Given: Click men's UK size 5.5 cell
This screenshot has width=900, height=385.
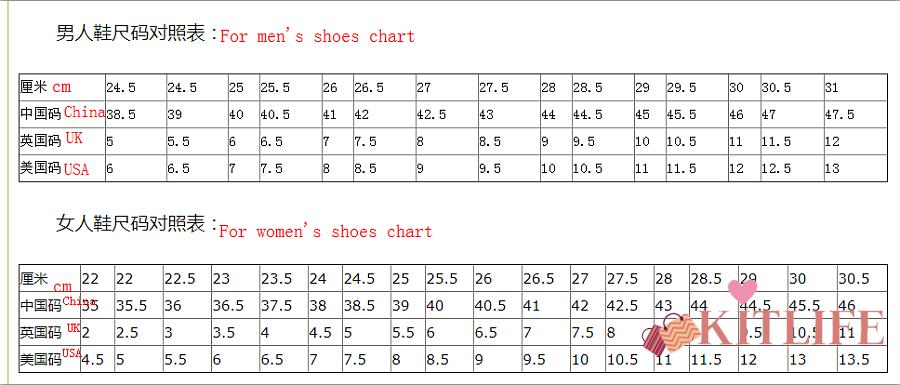Looking at the screenshot, I should 197,141.
